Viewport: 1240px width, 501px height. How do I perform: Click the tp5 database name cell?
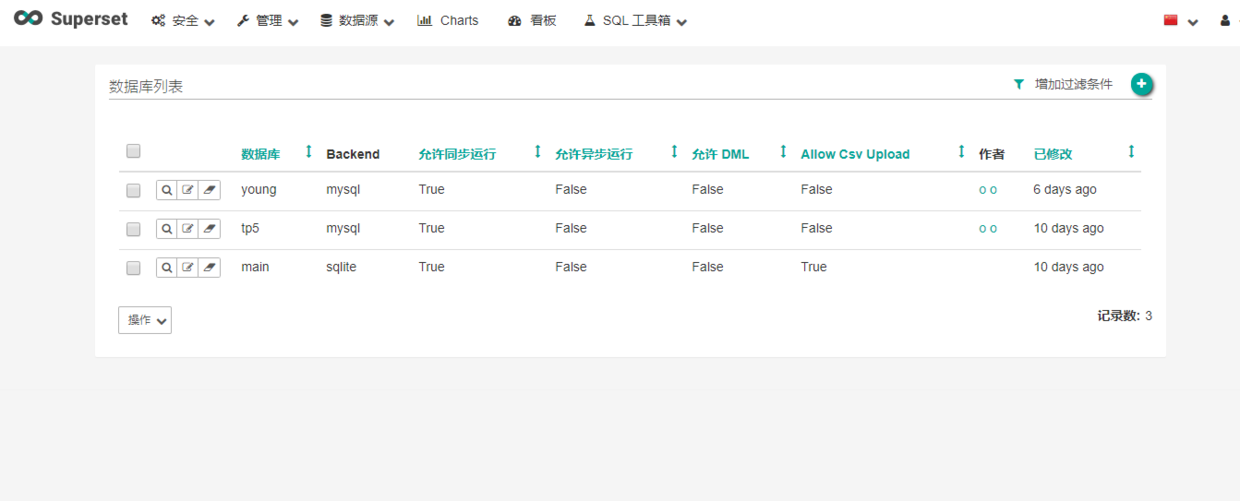pyautogui.click(x=250, y=228)
